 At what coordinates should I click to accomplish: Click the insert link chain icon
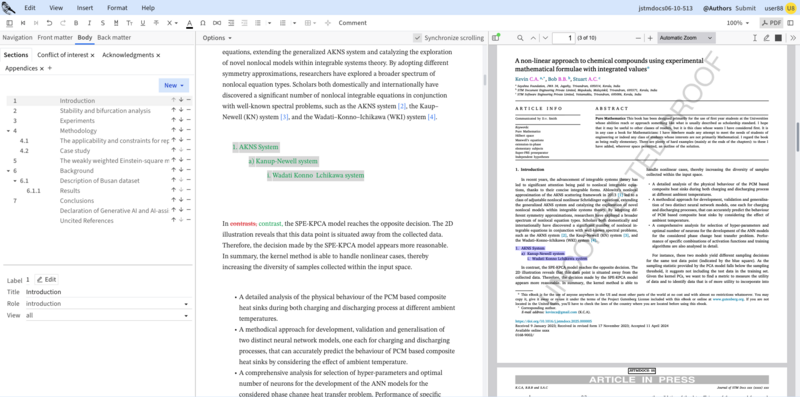pos(217,23)
